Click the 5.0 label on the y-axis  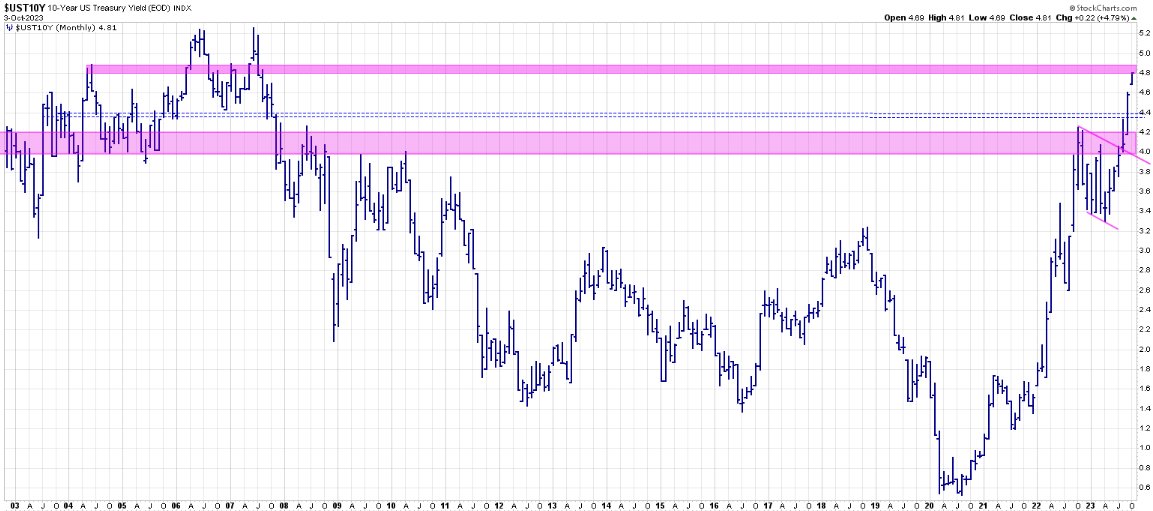[x=1144, y=54]
